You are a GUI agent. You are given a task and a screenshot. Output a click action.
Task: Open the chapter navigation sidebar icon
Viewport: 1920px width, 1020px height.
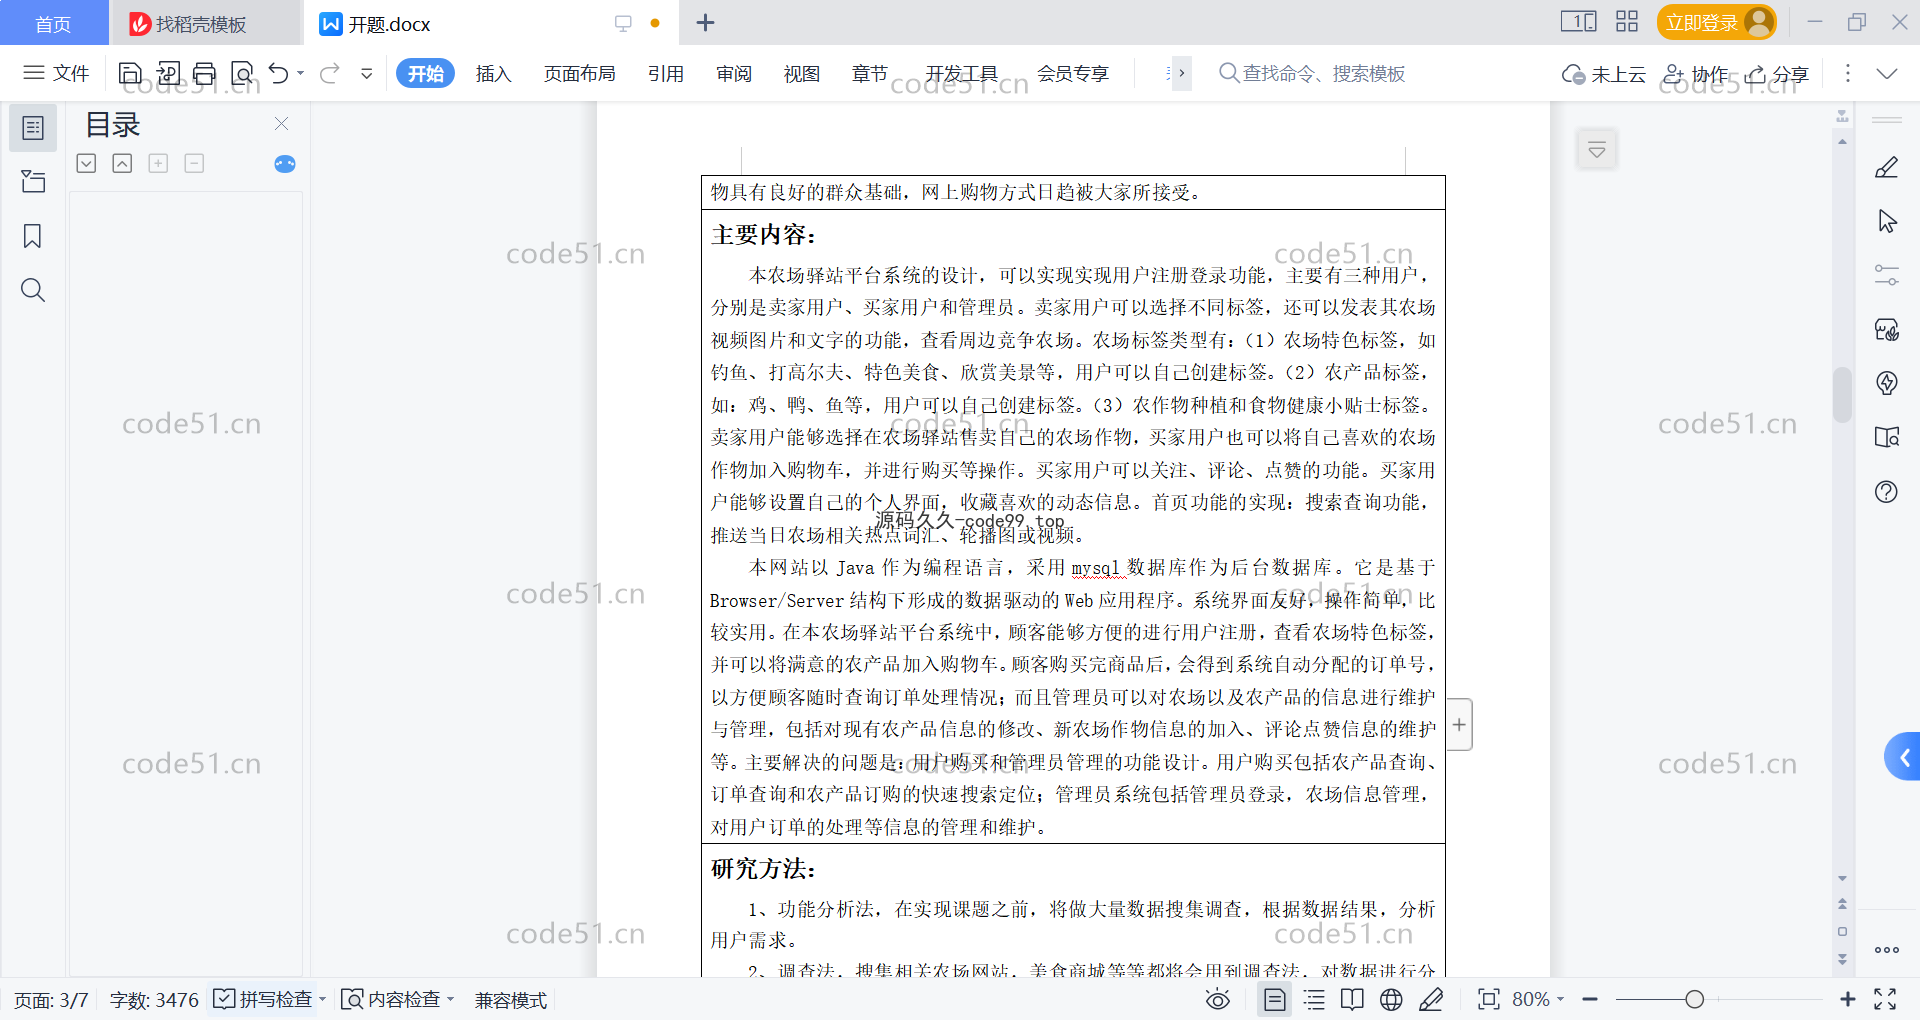pos(33,181)
